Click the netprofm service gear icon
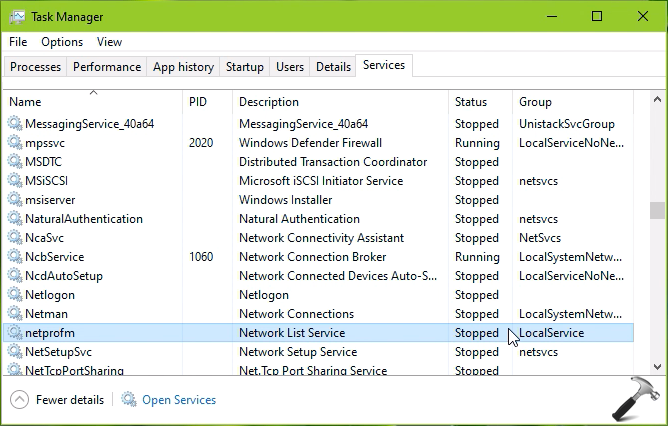 pos(15,333)
